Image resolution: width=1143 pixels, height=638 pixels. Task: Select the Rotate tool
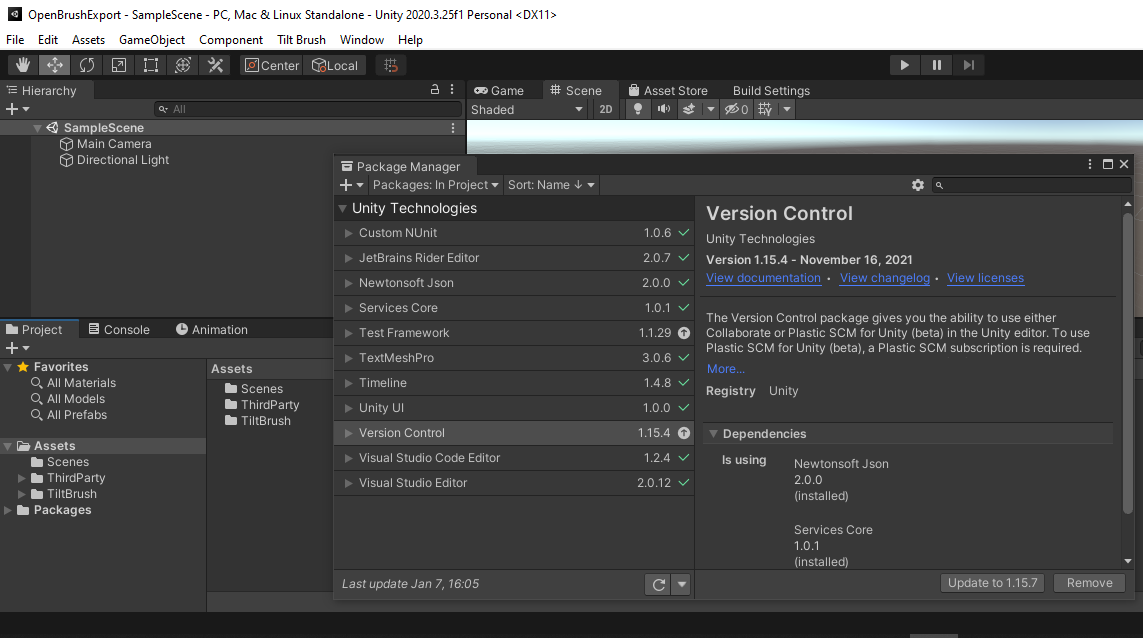click(87, 65)
